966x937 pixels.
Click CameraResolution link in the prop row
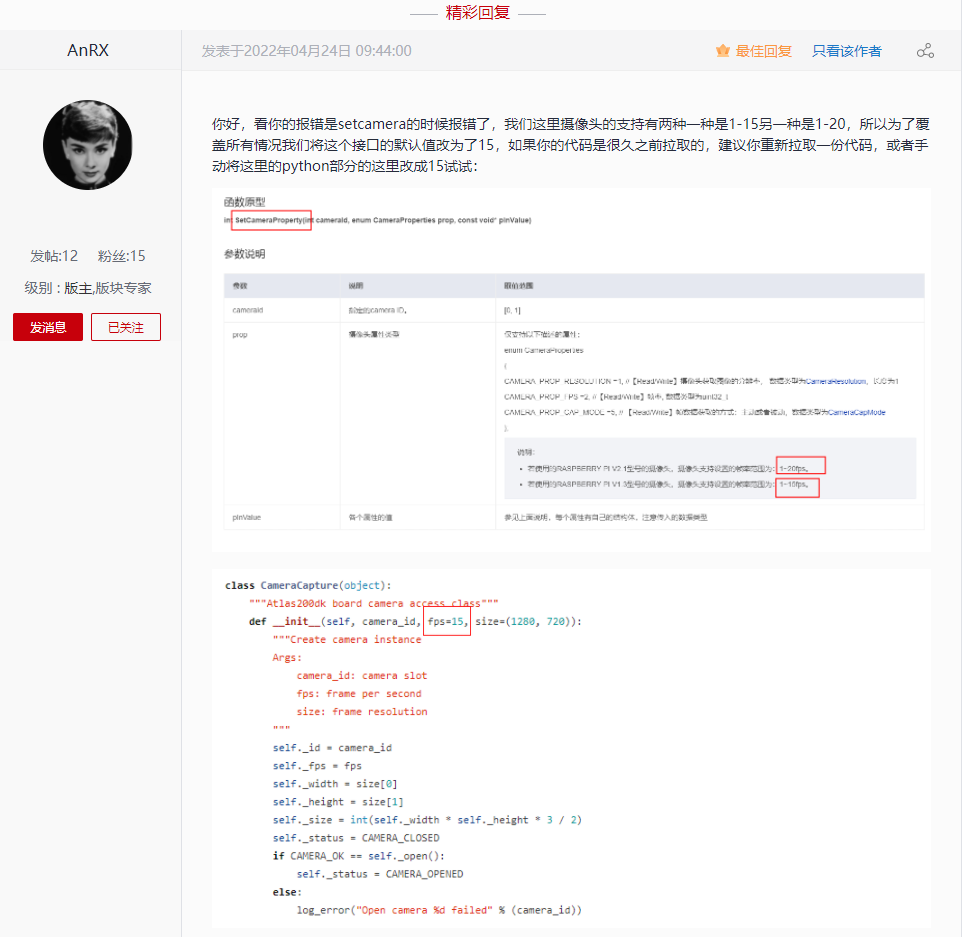point(835,381)
